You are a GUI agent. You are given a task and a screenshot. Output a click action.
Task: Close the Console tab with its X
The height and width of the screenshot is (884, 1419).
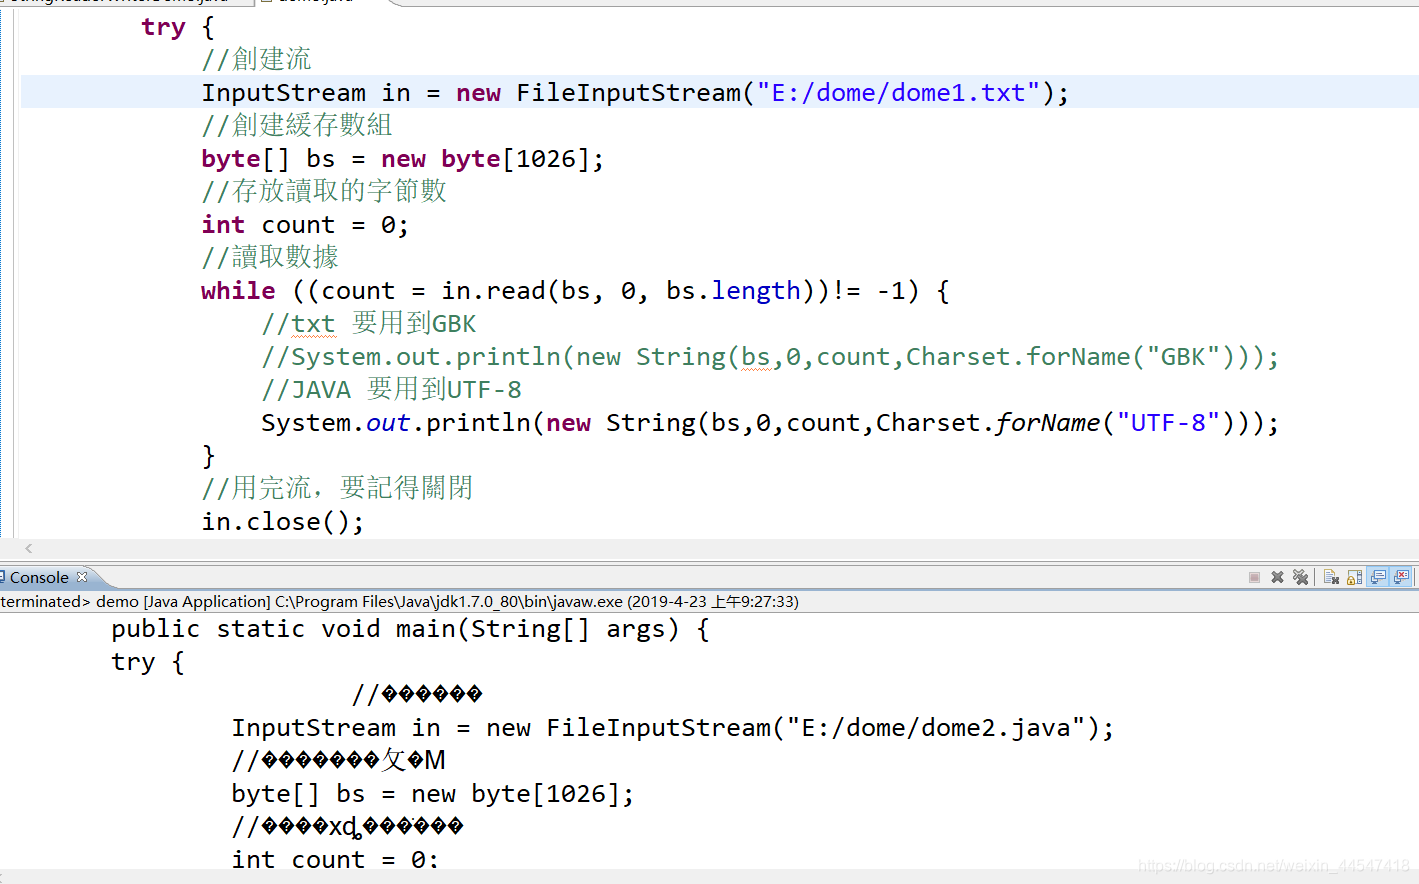pyautogui.click(x=82, y=577)
